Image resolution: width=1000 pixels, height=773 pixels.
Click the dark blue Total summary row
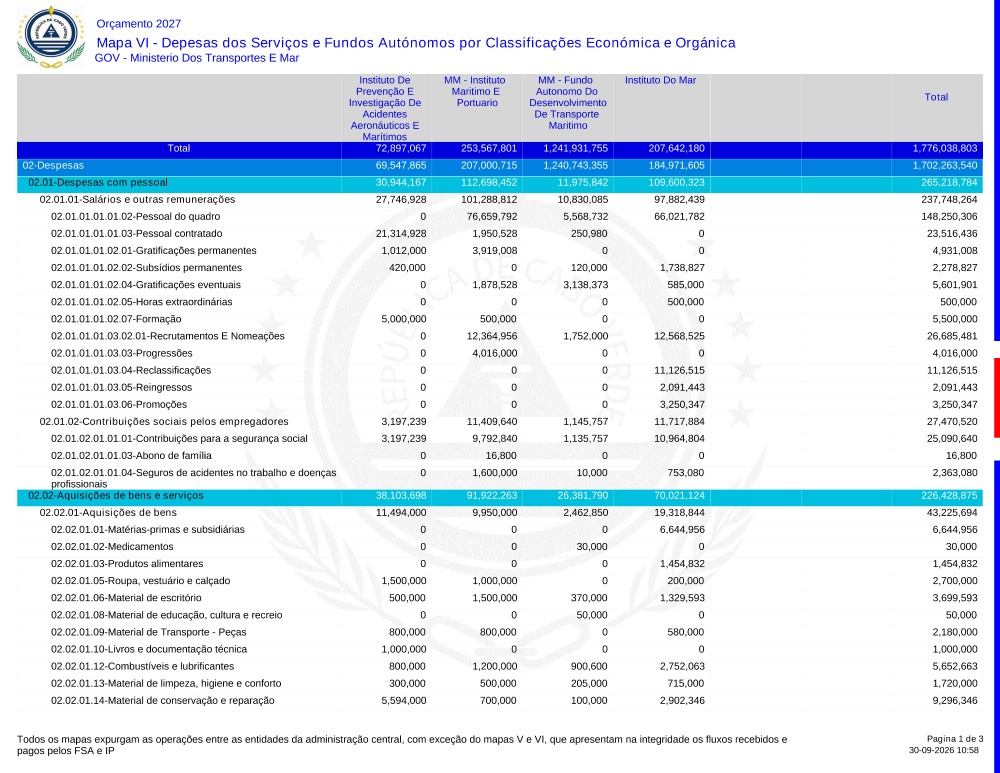coord(499,149)
